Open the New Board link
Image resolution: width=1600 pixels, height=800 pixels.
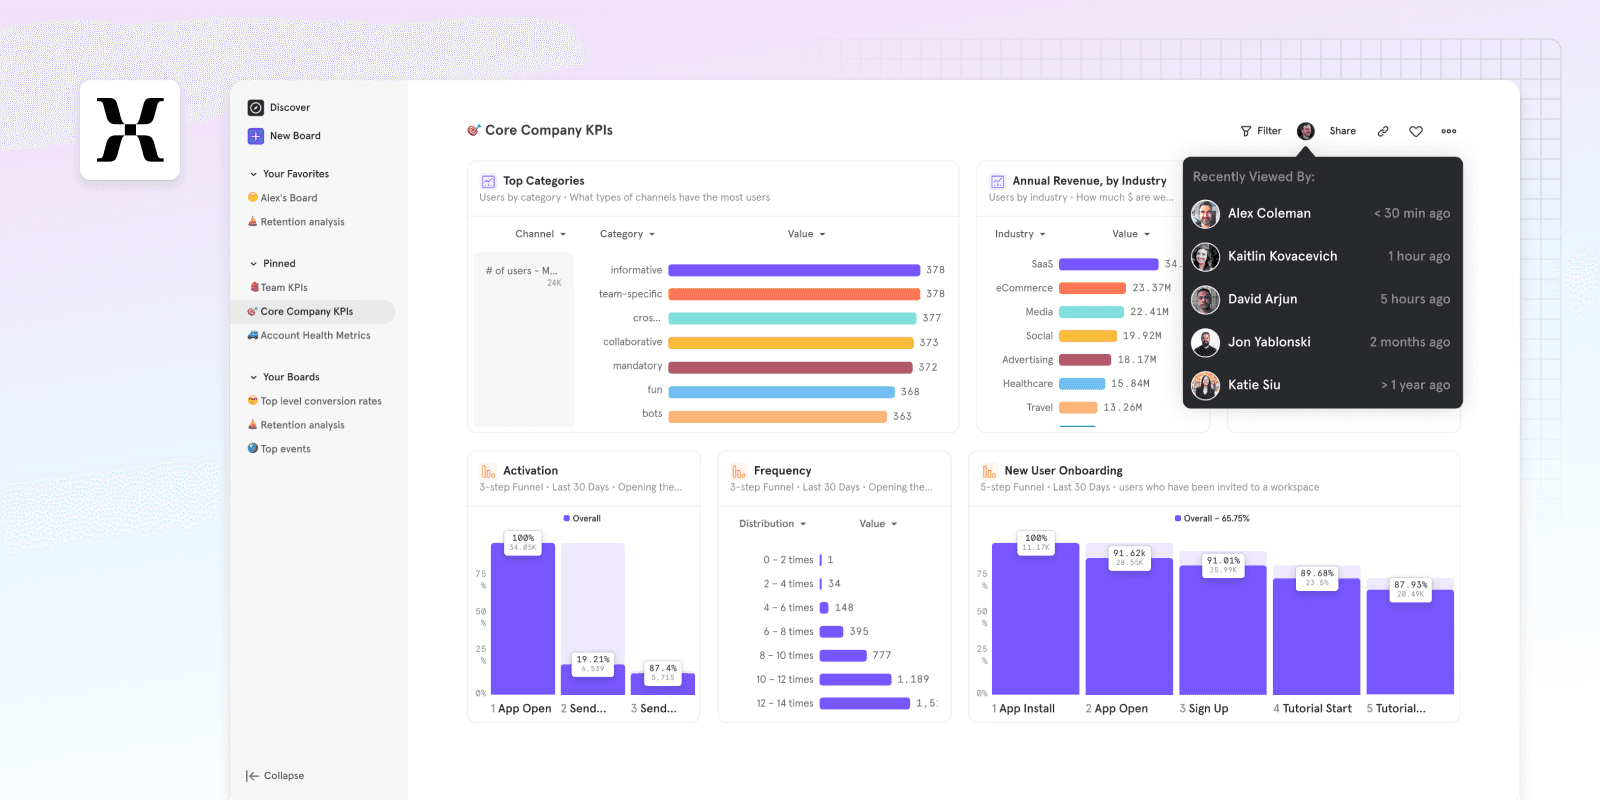pos(295,136)
